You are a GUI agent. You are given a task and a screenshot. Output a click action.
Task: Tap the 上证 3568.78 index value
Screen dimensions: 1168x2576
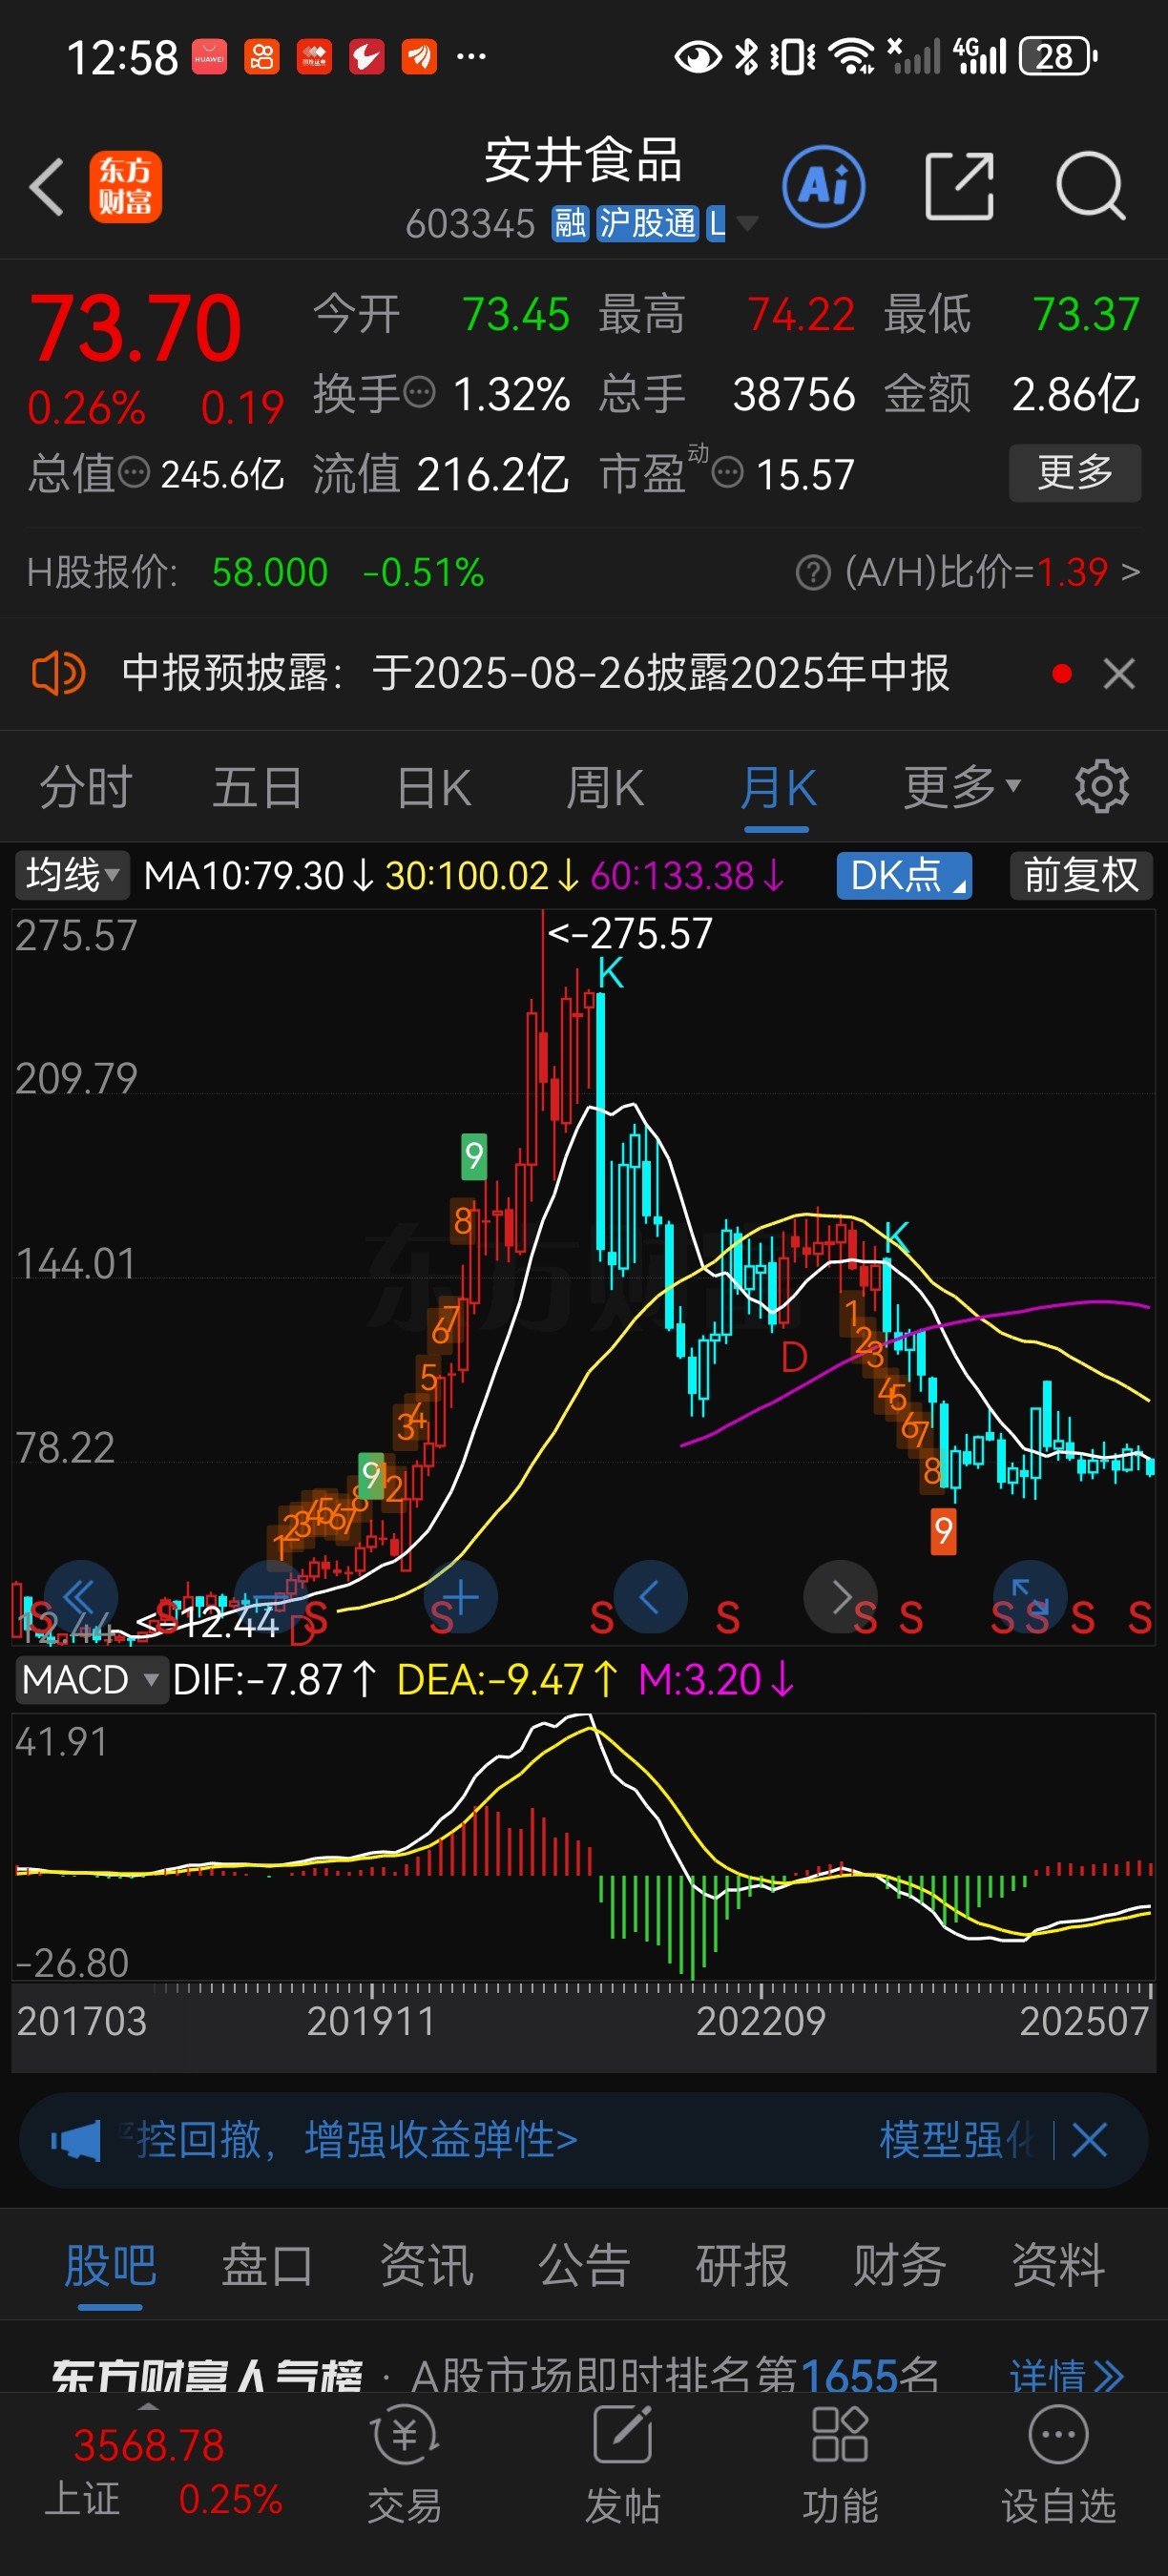(x=149, y=2445)
